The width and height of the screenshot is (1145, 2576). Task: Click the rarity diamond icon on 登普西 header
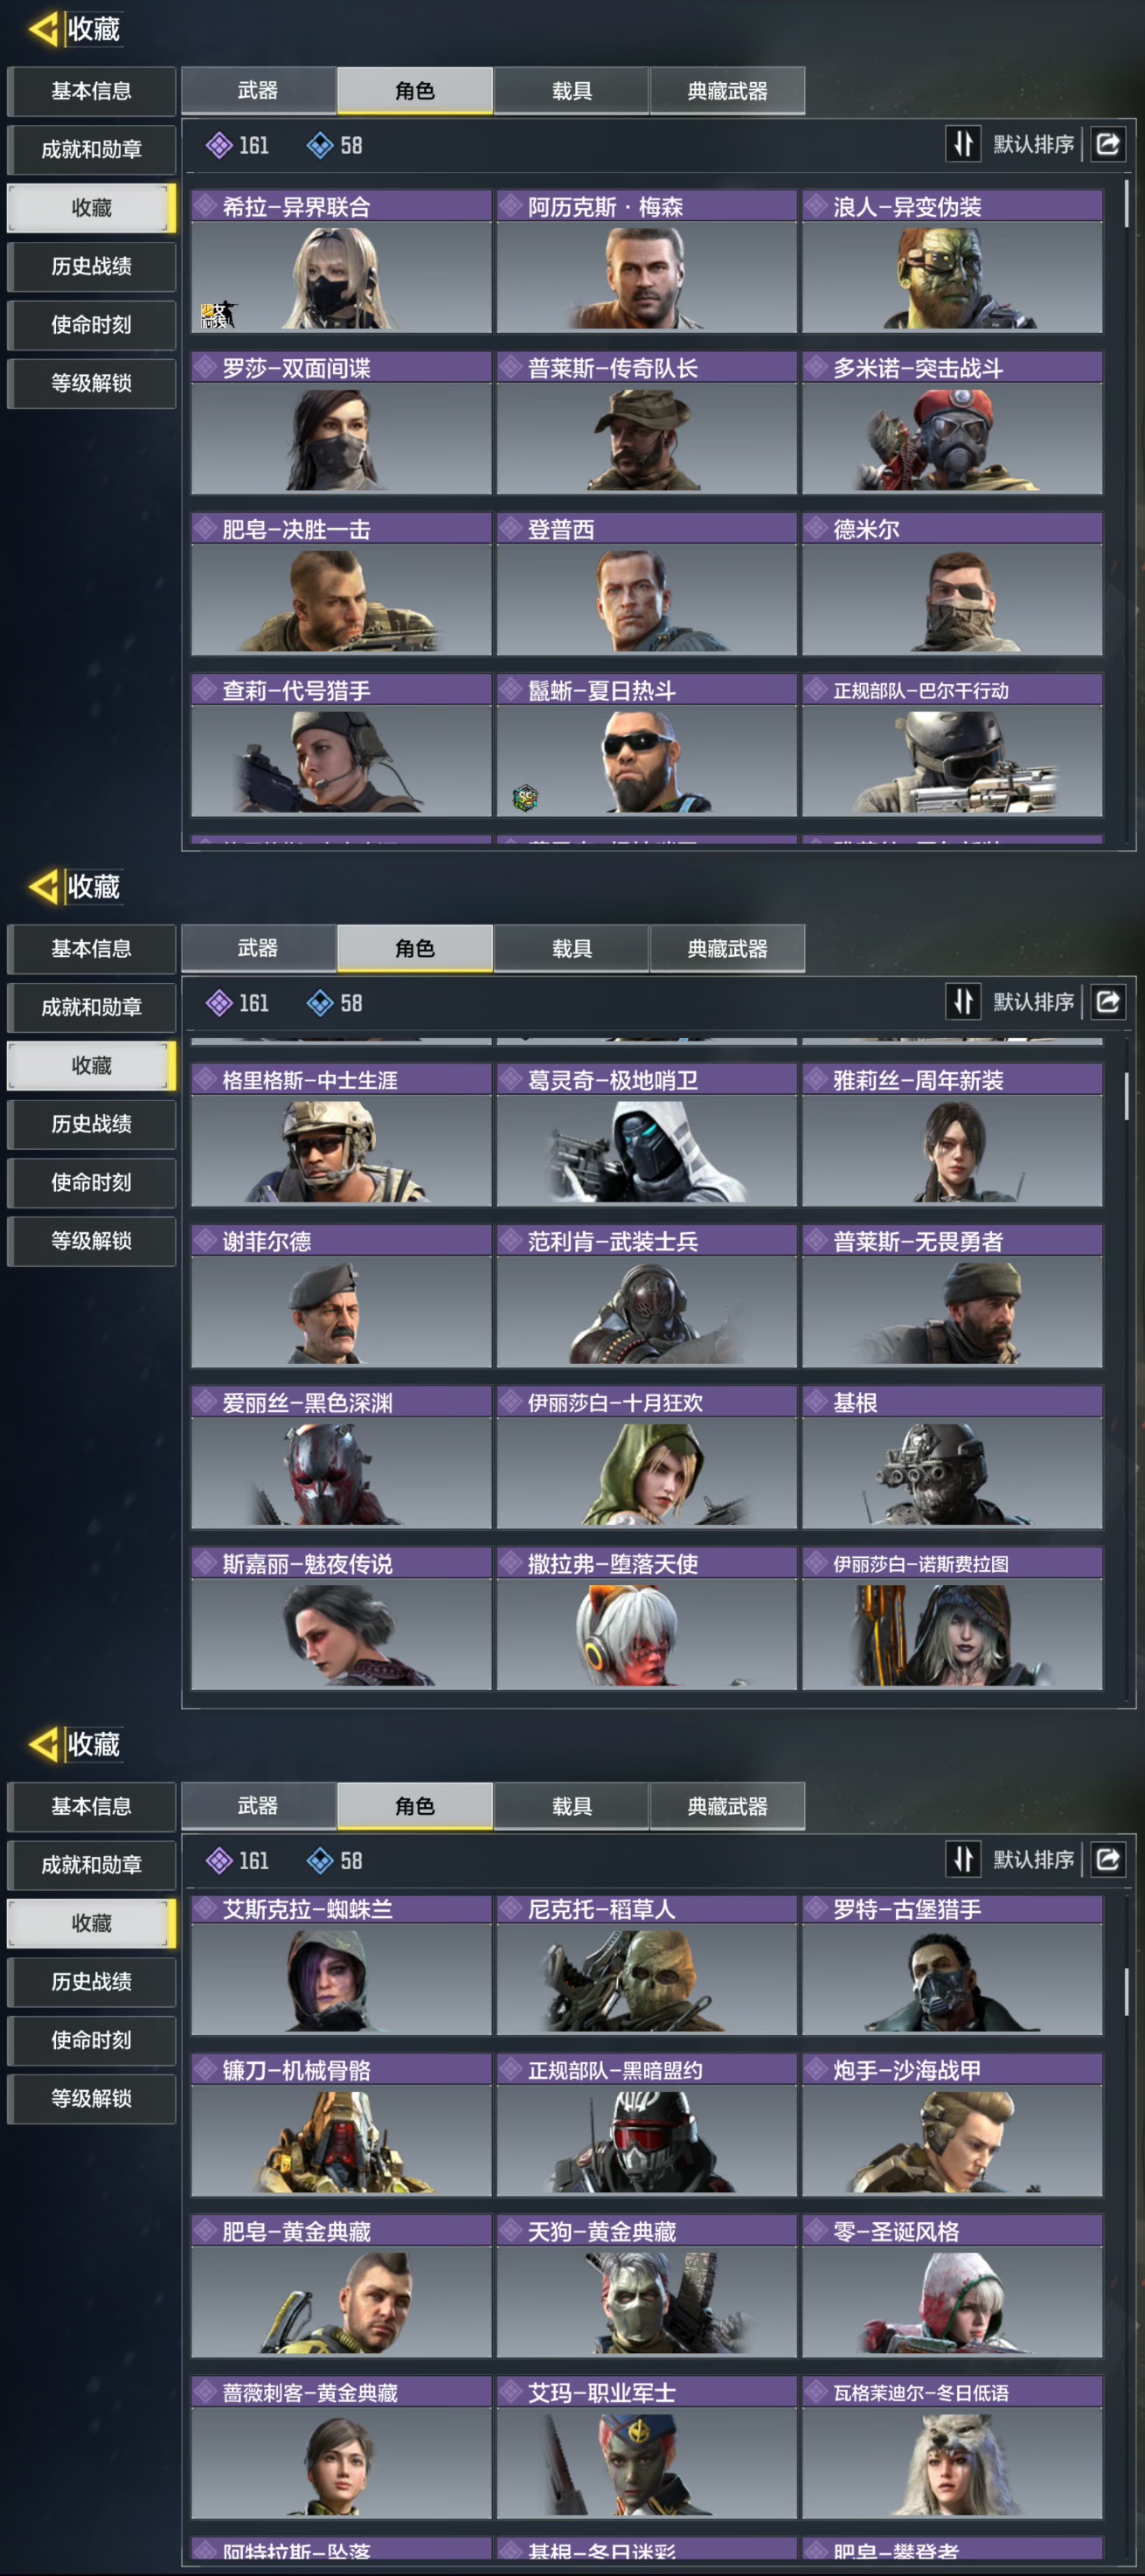tap(511, 528)
